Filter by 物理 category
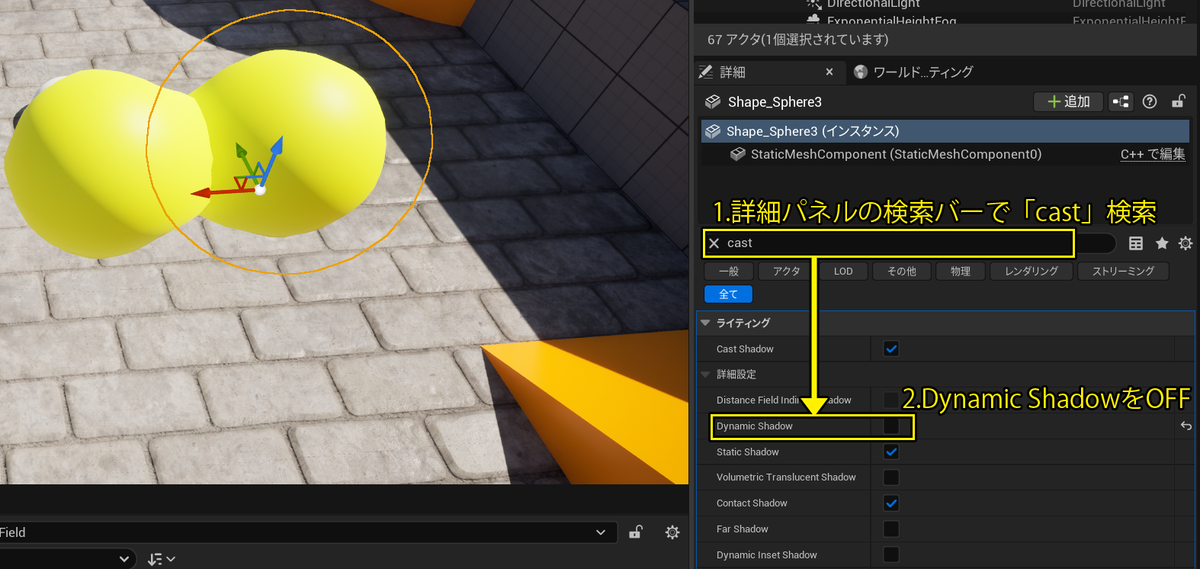 [x=960, y=271]
